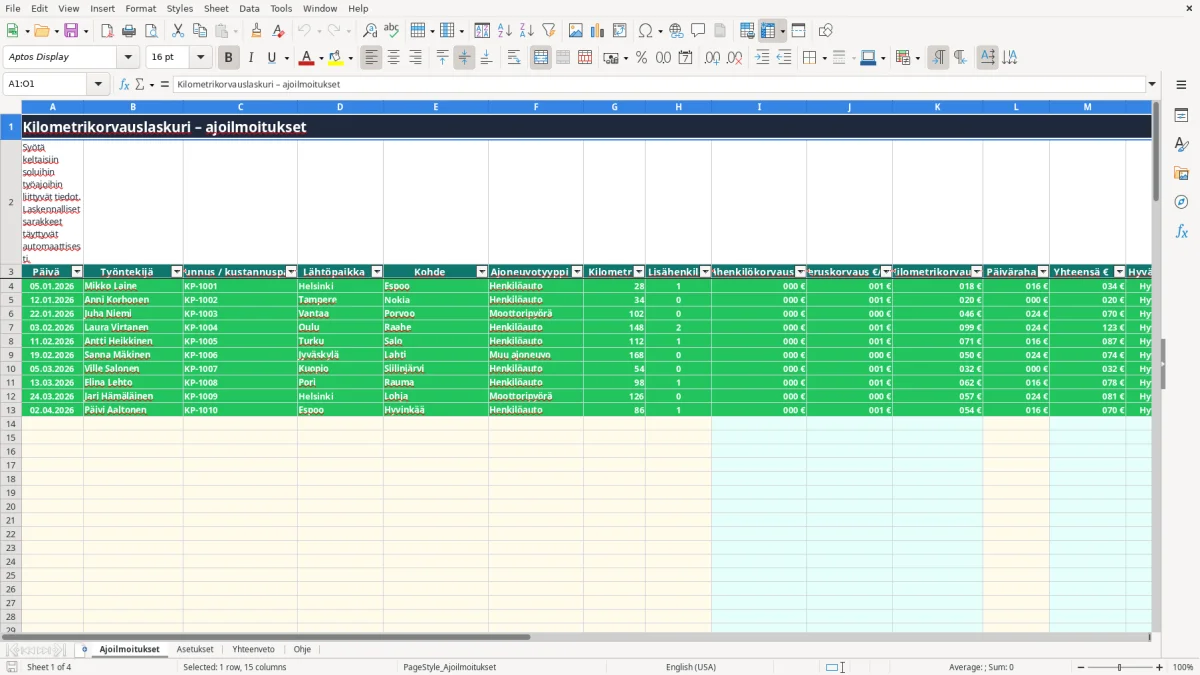Image resolution: width=1200 pixels, height=675 pixels.
Task: Switch to the Asetukset sheet tab
Action: [195, 650]
